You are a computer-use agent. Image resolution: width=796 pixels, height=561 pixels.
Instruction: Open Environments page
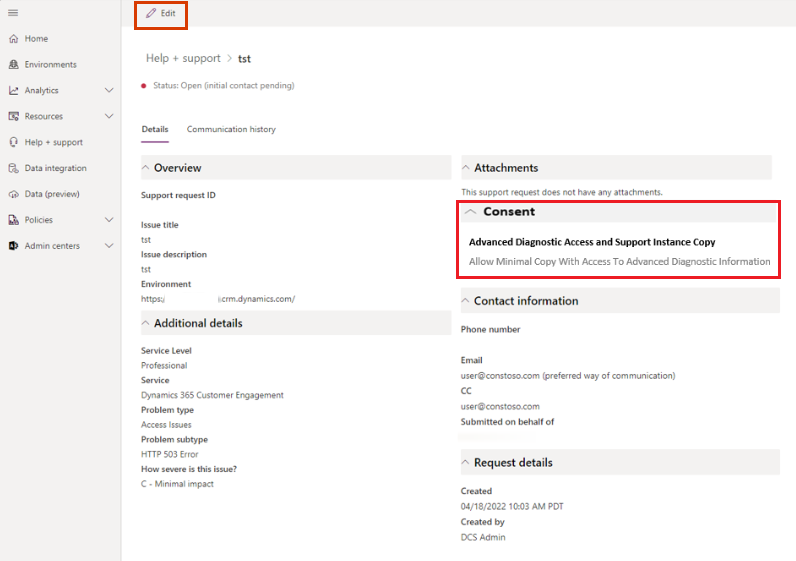point(50,64)
